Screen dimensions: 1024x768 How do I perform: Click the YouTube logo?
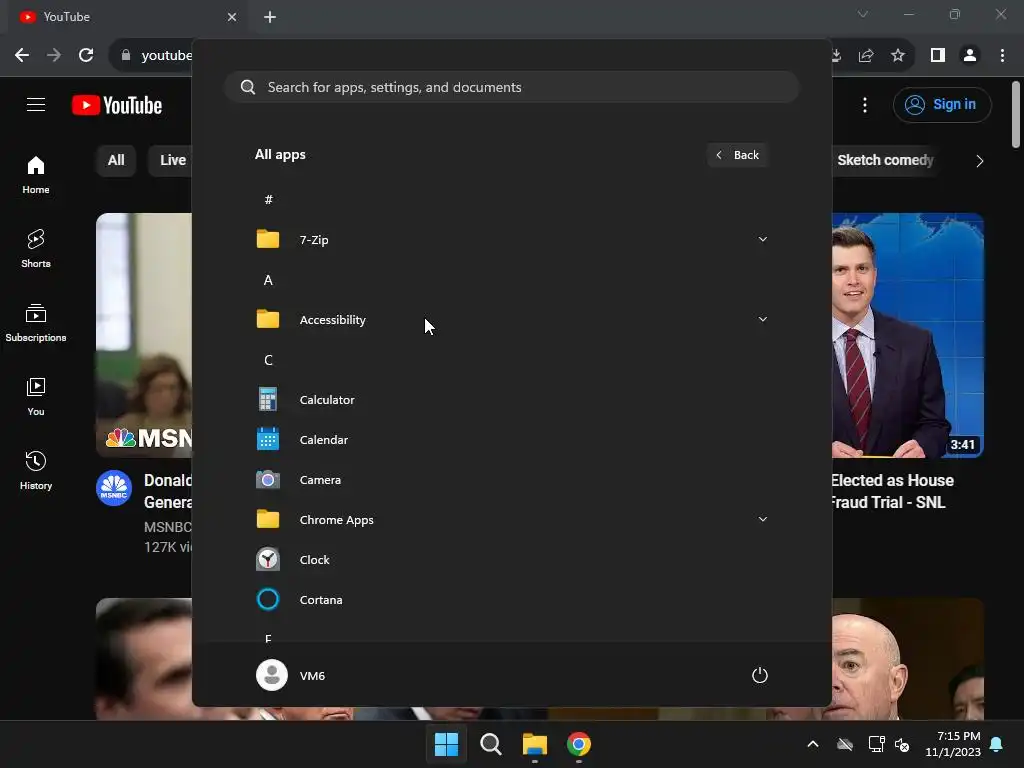tap(117, 105)
